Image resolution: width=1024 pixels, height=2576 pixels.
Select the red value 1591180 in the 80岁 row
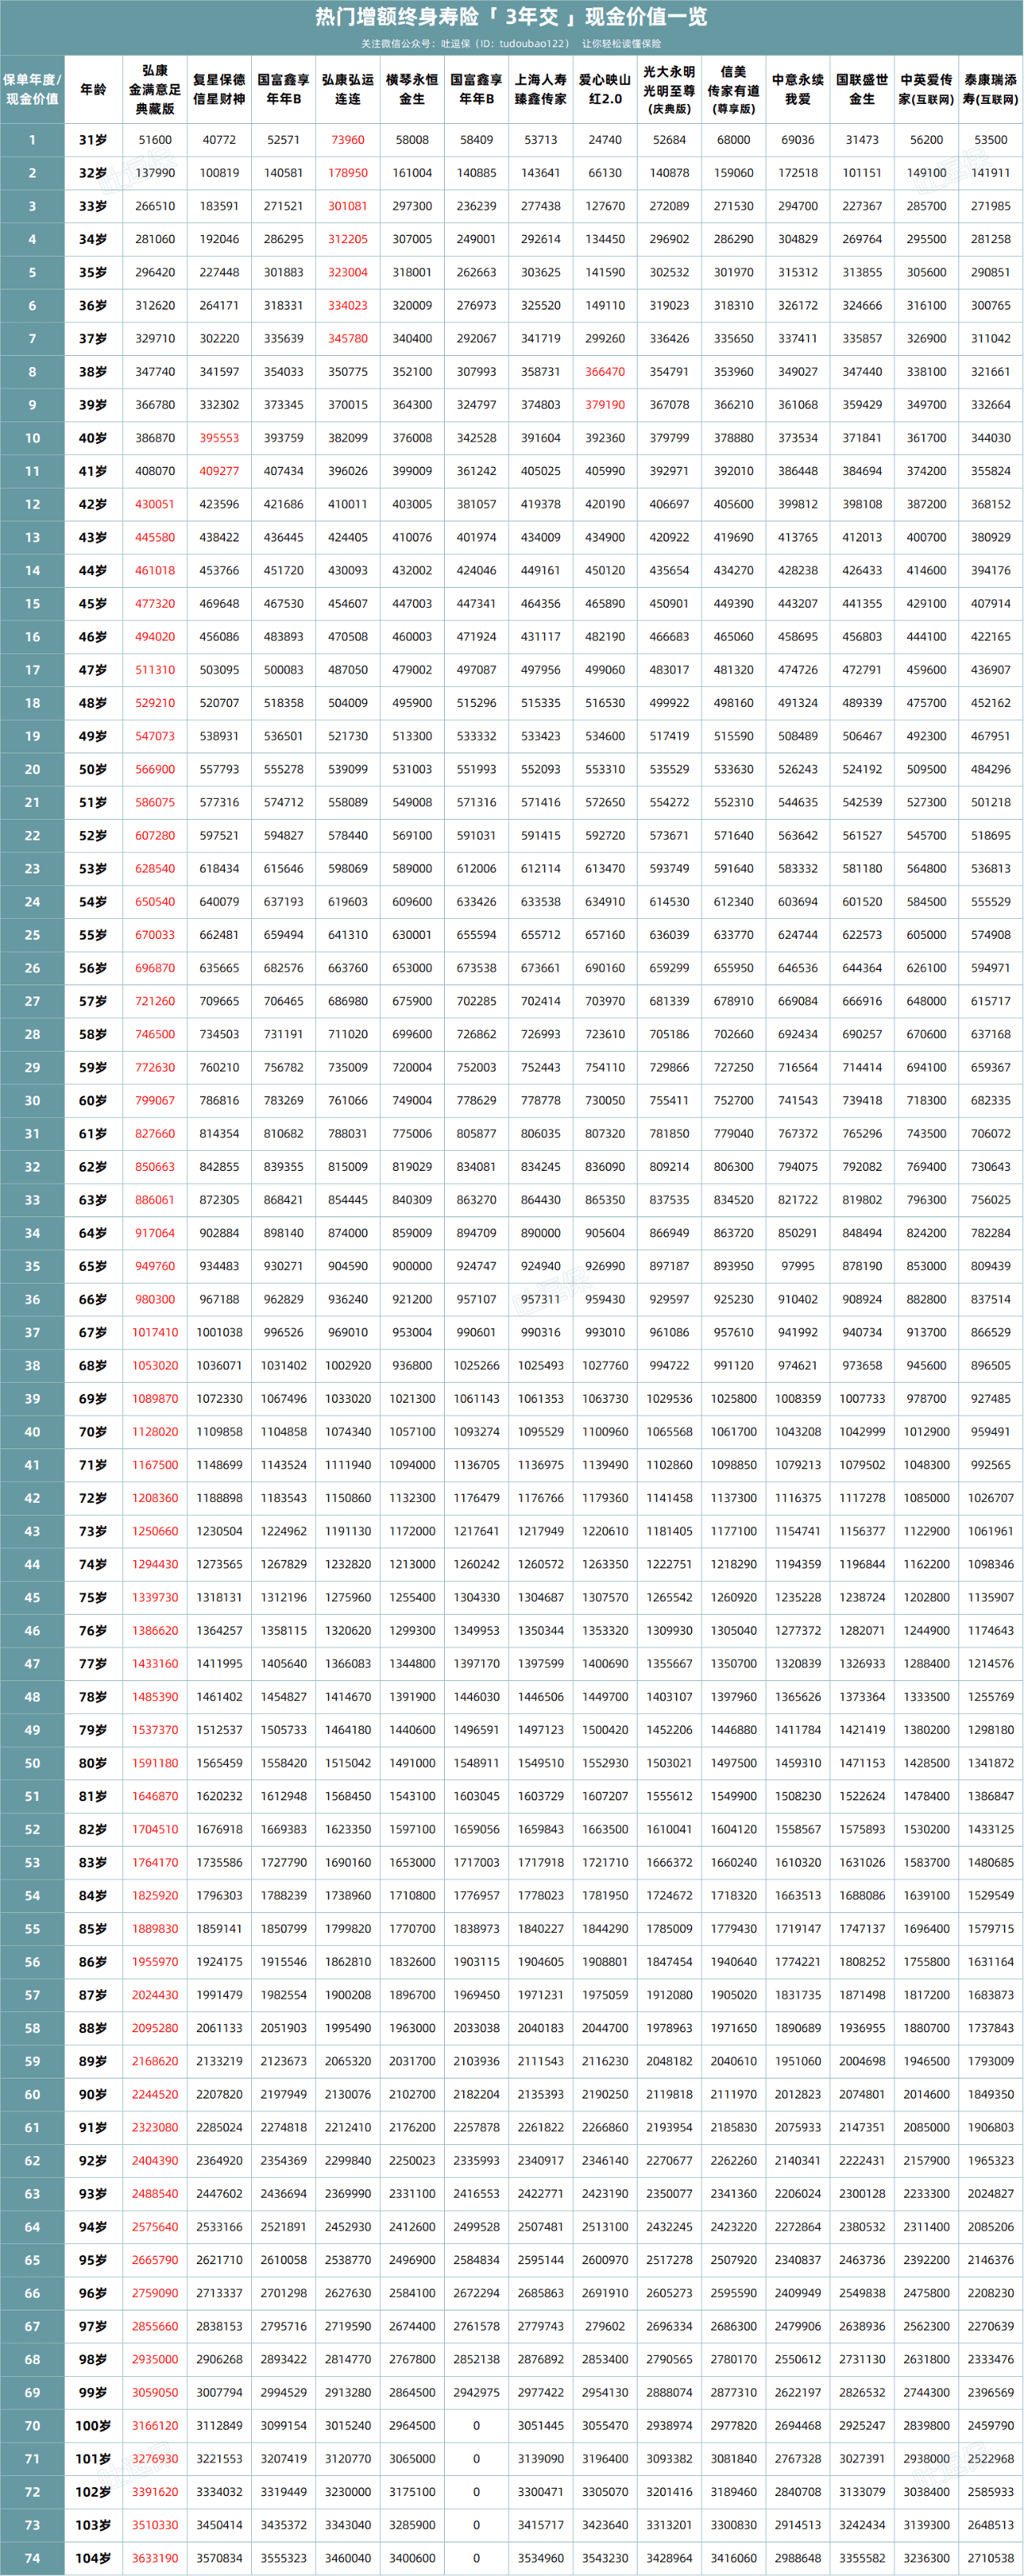pyautogui.click(x=155, y=1763)
